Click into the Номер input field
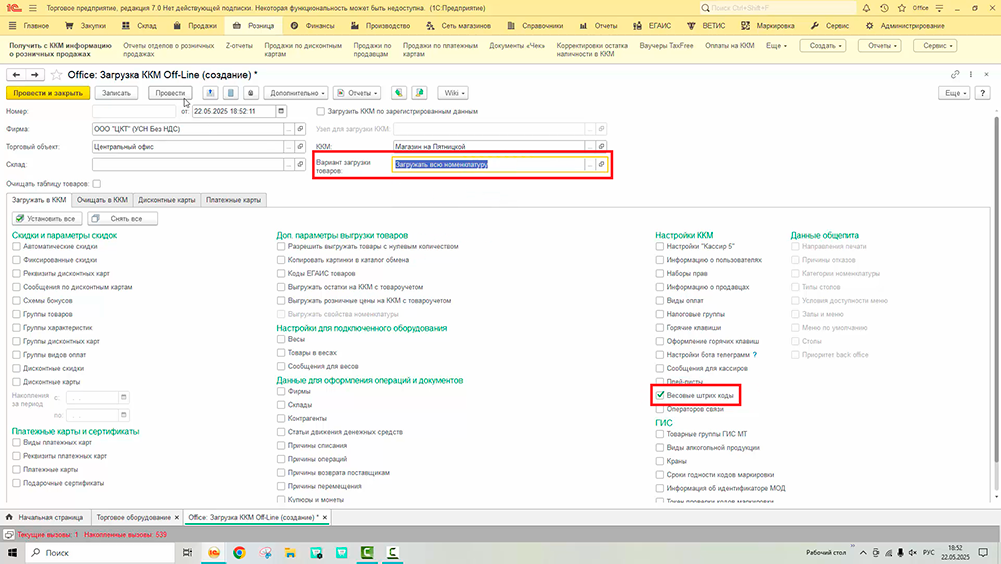 [x=132, y=111]
